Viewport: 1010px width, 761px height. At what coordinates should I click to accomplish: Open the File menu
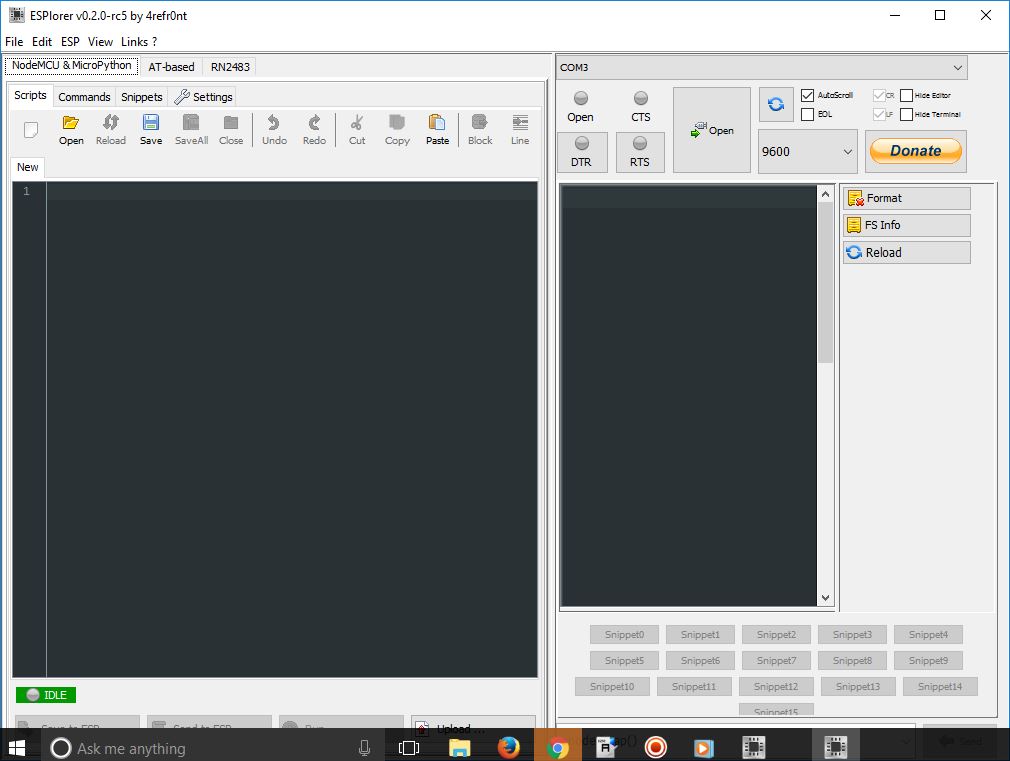click(x=14, y=42)
